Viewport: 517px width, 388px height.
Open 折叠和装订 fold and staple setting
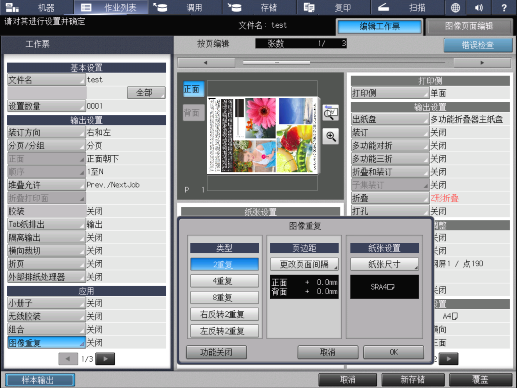coord(390,172)
